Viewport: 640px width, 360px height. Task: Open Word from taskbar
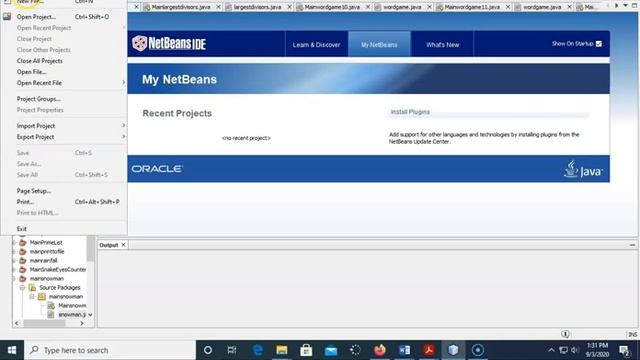(404, 350)
